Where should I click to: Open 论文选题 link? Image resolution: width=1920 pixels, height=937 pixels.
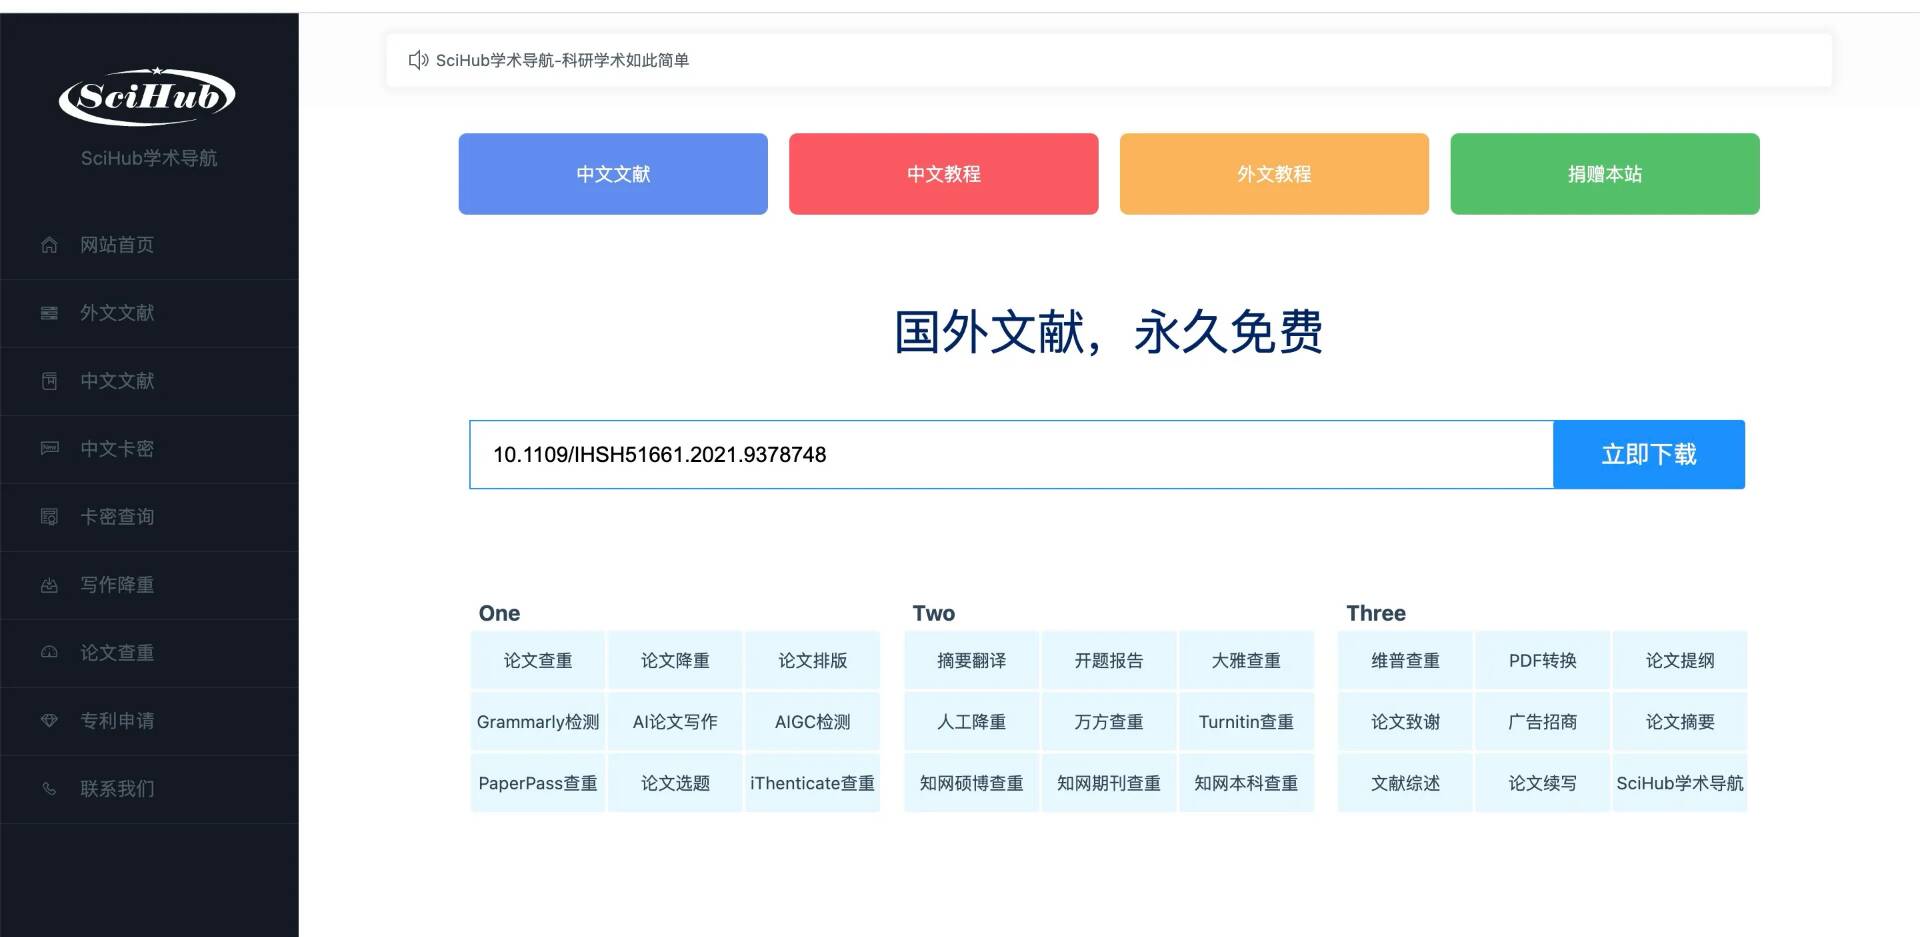coord(675,783)
